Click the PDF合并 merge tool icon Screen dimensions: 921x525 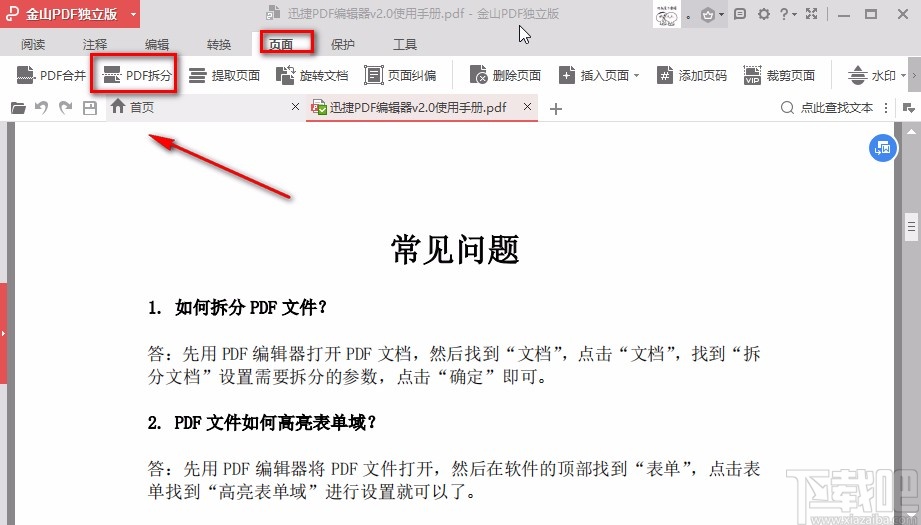pos(25,75)
